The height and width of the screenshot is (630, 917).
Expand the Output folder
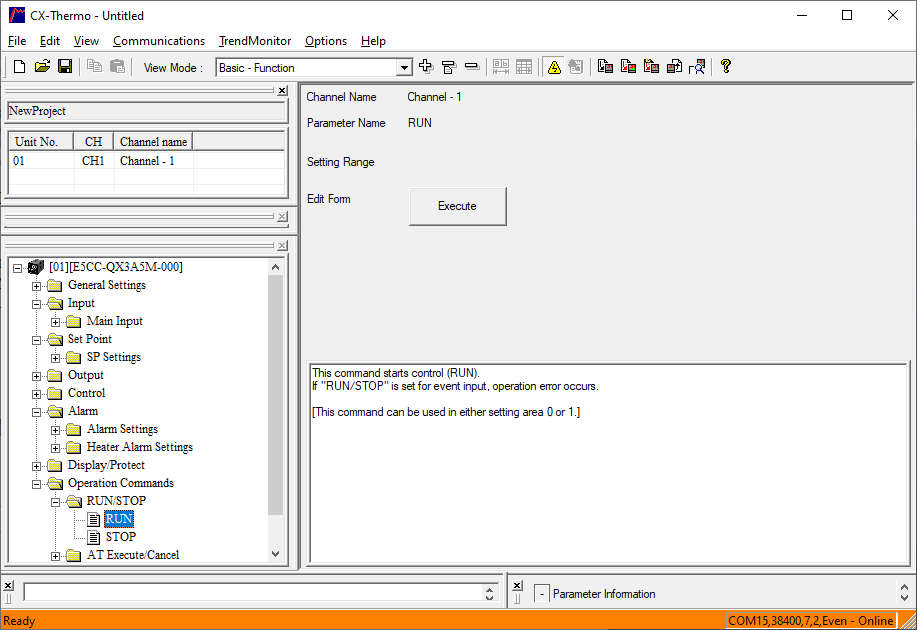[36, 376]
